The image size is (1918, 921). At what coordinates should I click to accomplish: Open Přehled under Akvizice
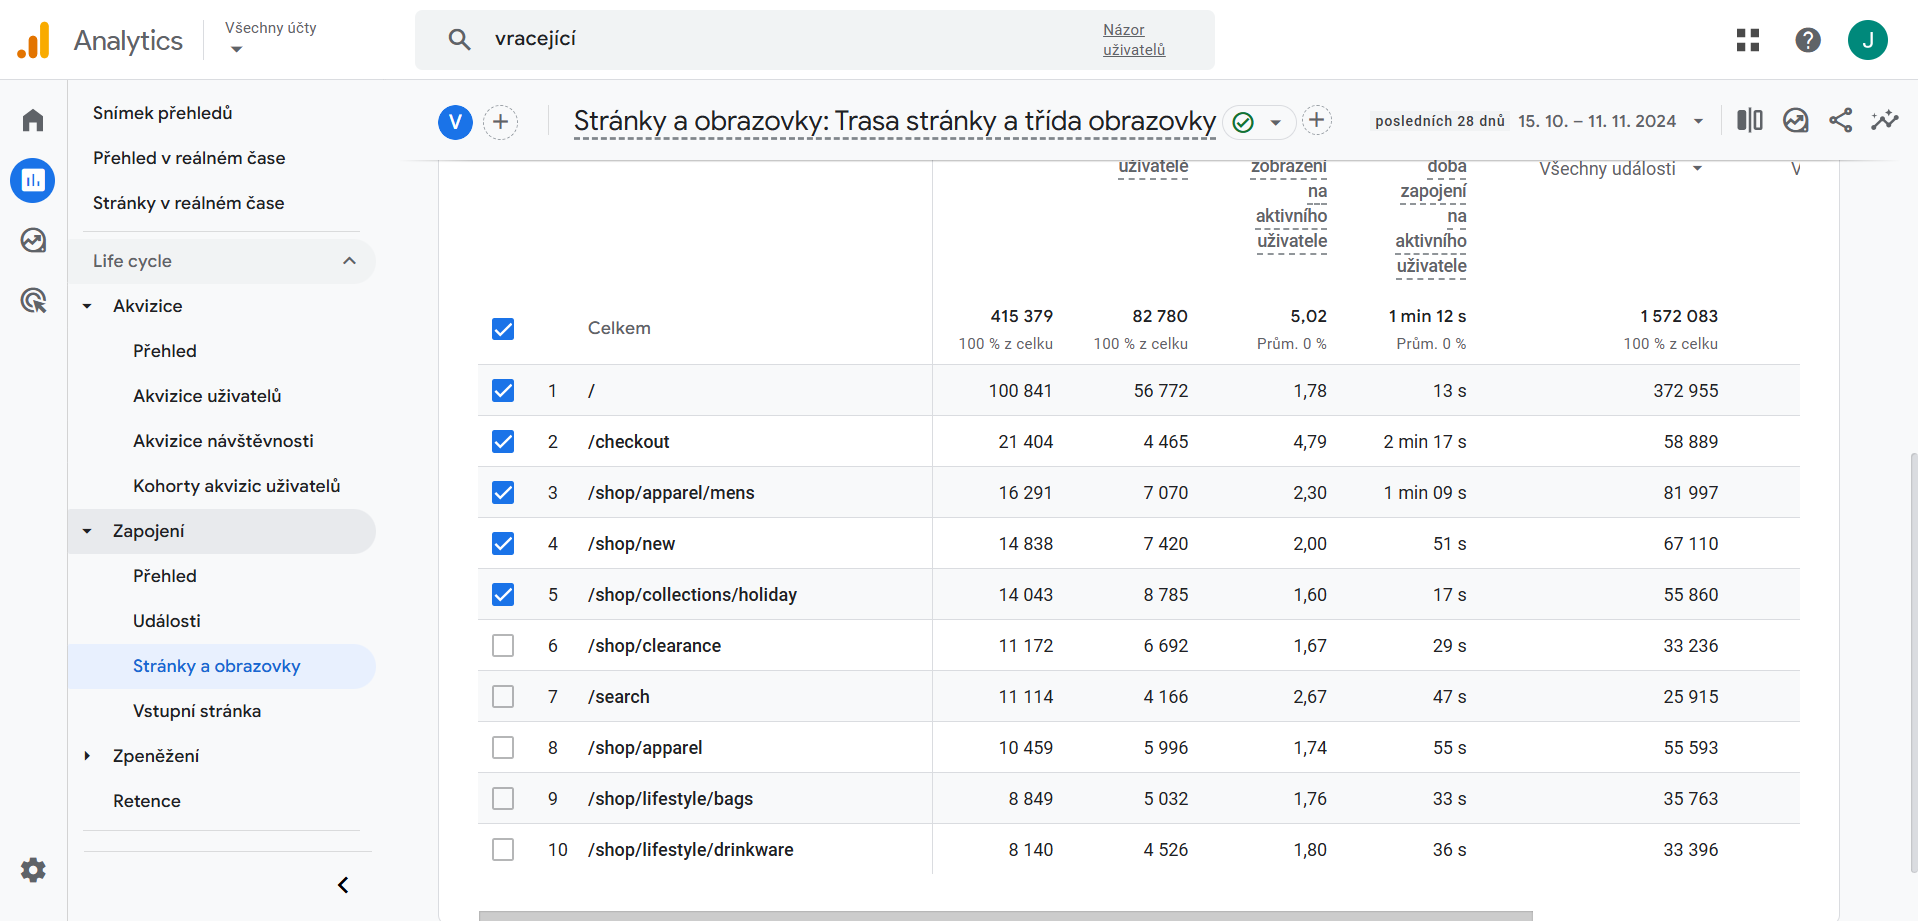tap(165, 351)
